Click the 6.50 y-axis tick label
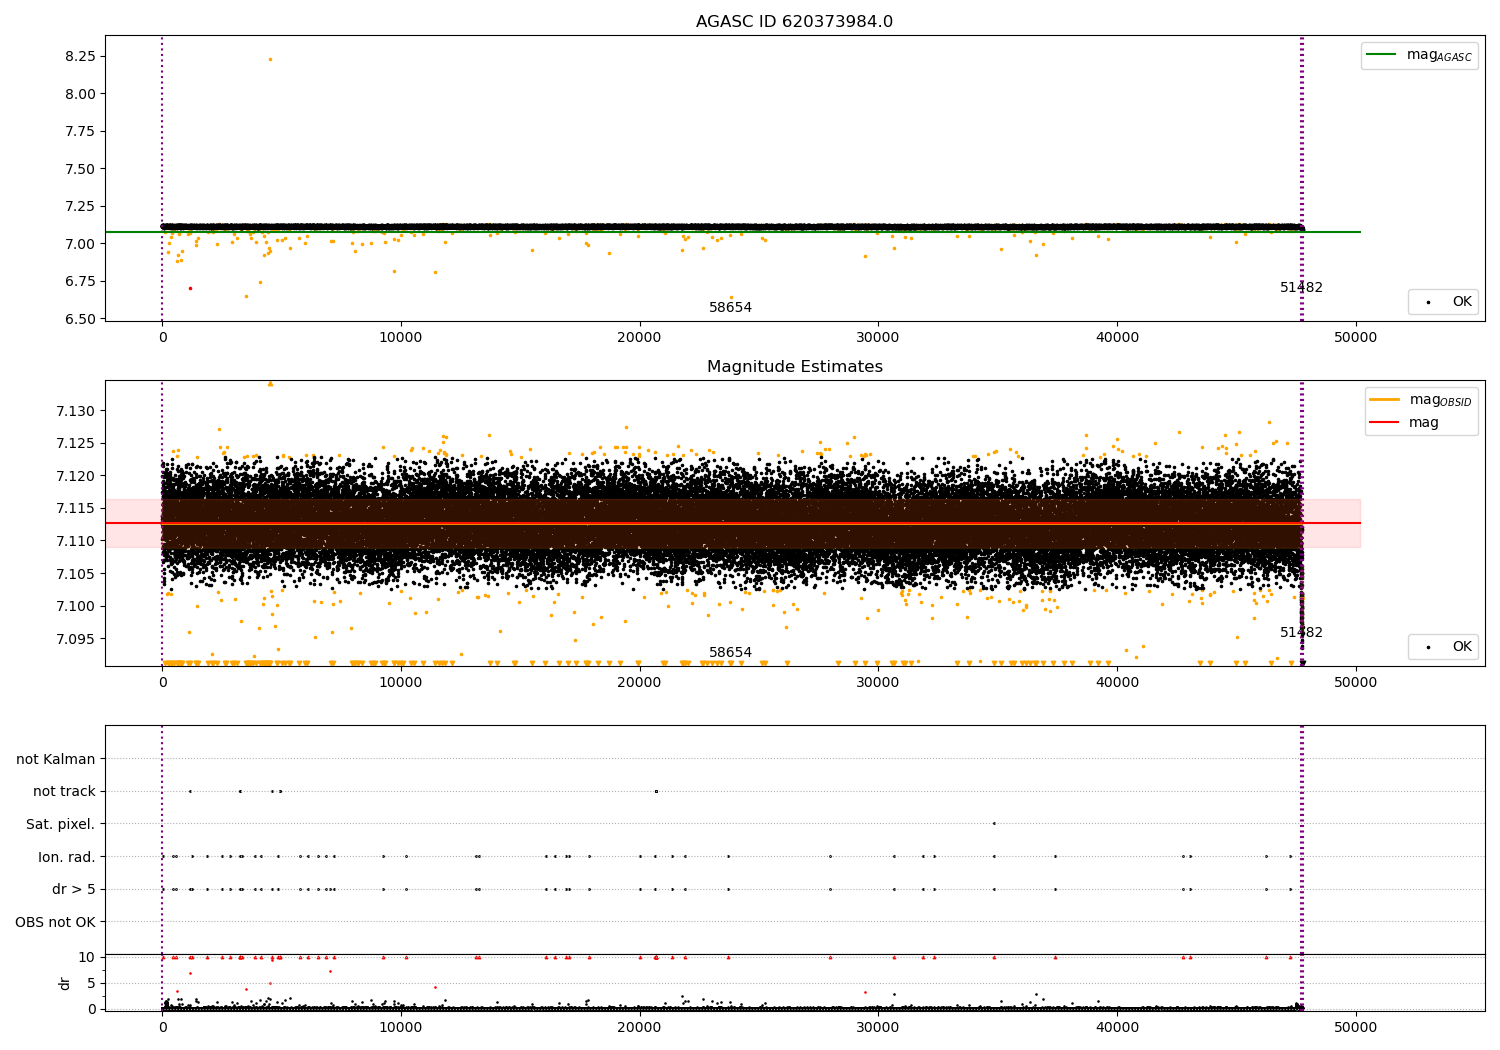 (79, 319)
